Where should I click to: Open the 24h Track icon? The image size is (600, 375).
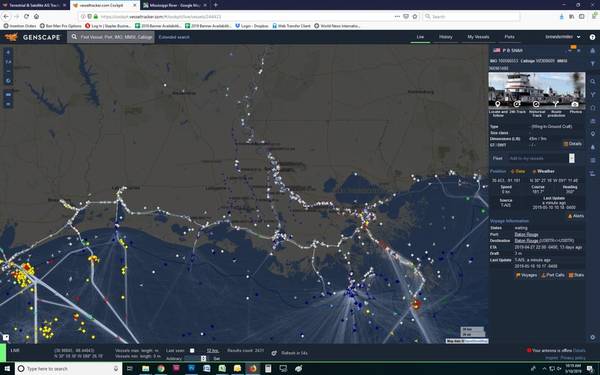[517, 104]
